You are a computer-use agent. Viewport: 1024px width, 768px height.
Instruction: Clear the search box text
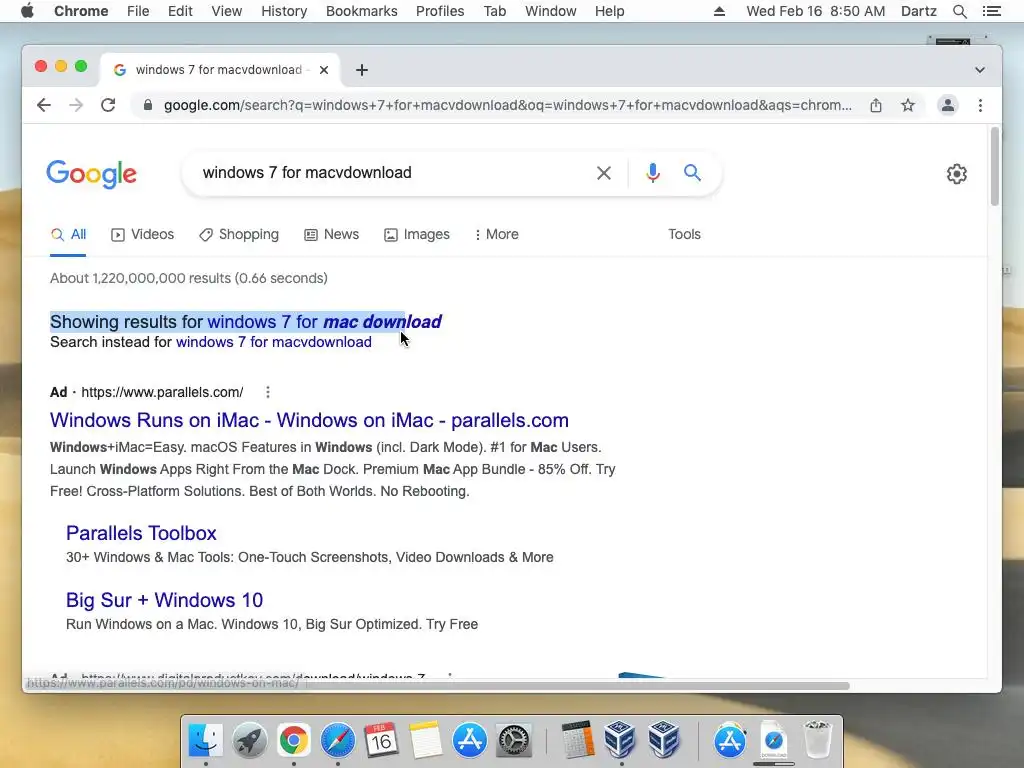click(x=604, y=173)
